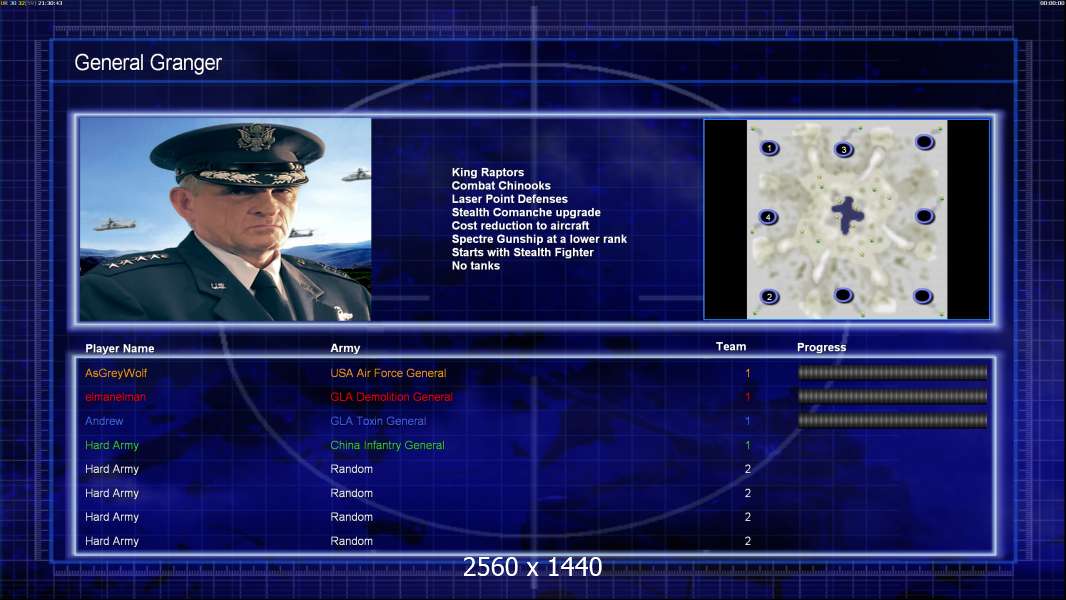Click the Progress column header
This screenshot has width=1066, height=600.
pyautogui.click(x=821, y=347)
